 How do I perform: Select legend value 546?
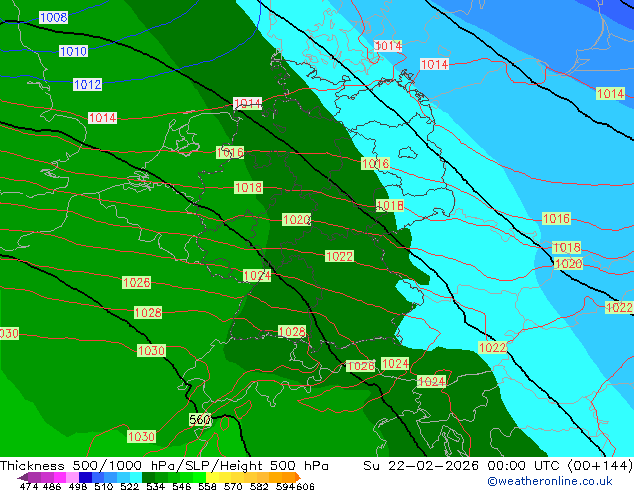point(181,486)
